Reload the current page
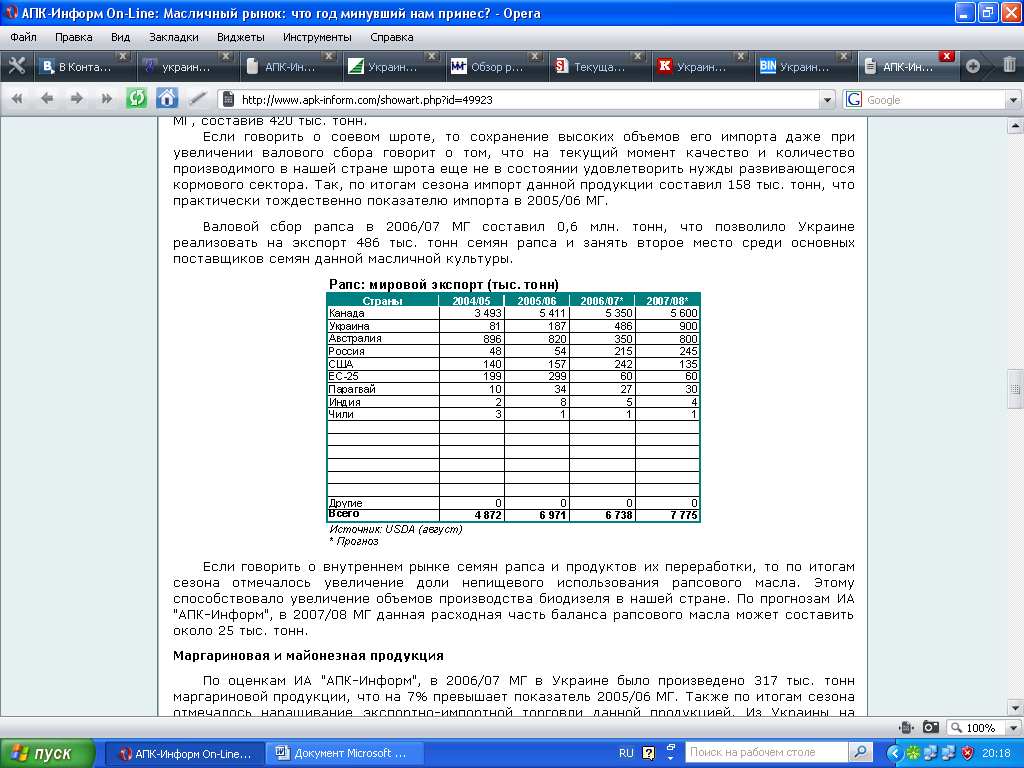This screenshot has height=768, width=1024. [136, 99]
